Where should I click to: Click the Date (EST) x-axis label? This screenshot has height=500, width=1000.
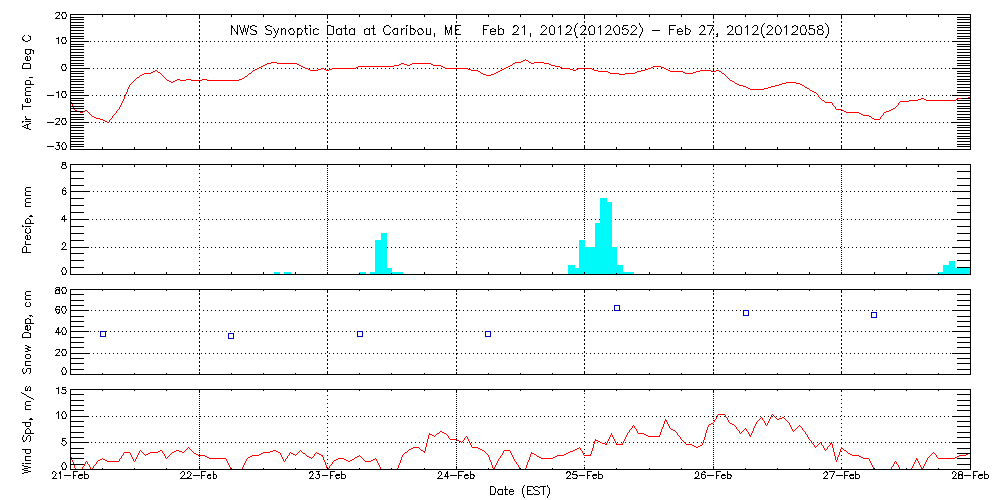coord(521,490)
